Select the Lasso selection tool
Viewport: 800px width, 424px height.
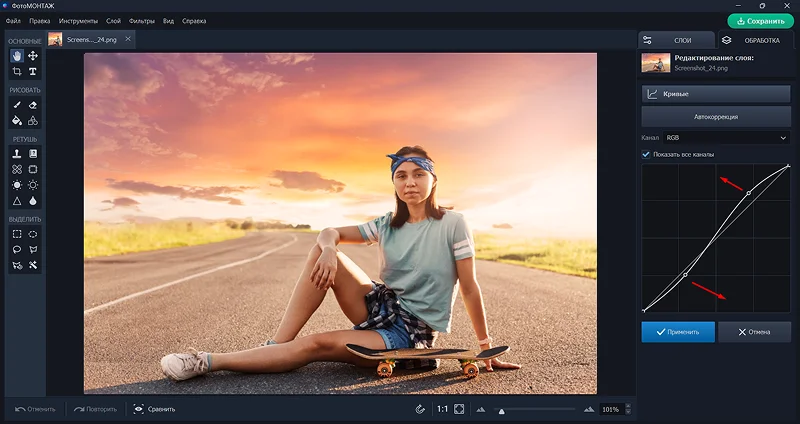(17, 250)
